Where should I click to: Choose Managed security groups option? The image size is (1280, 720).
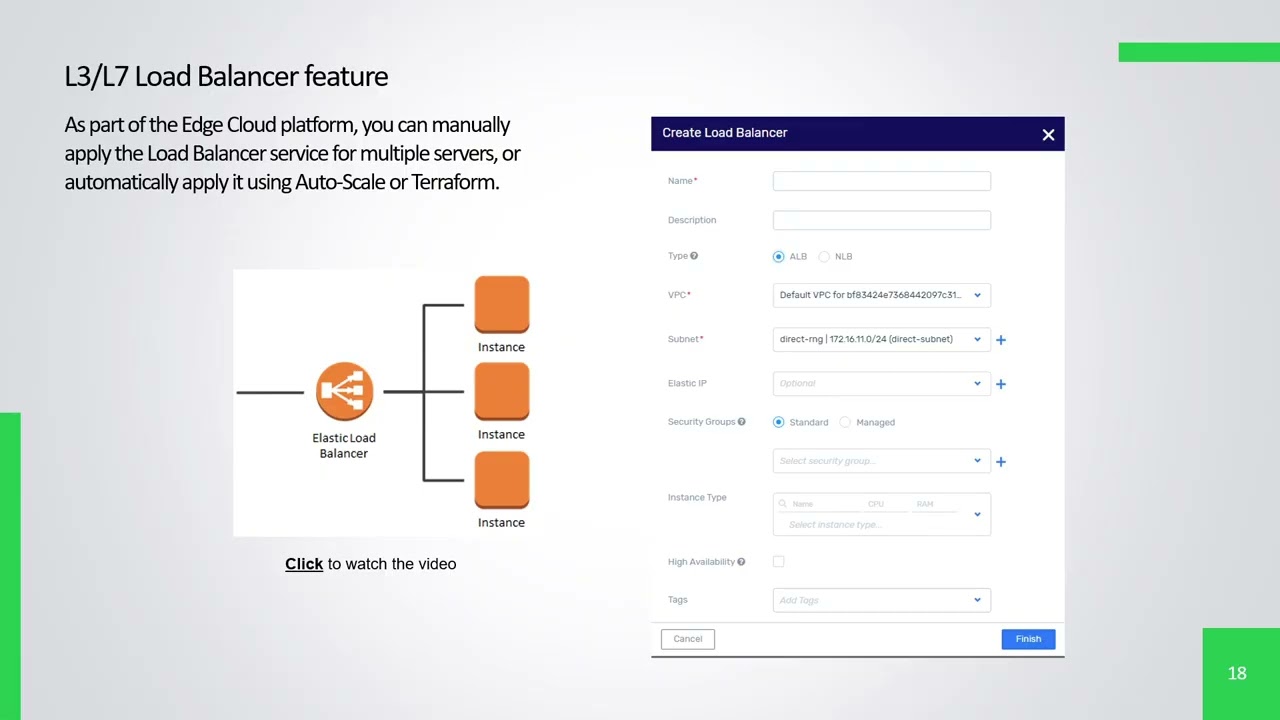[845, 422]
